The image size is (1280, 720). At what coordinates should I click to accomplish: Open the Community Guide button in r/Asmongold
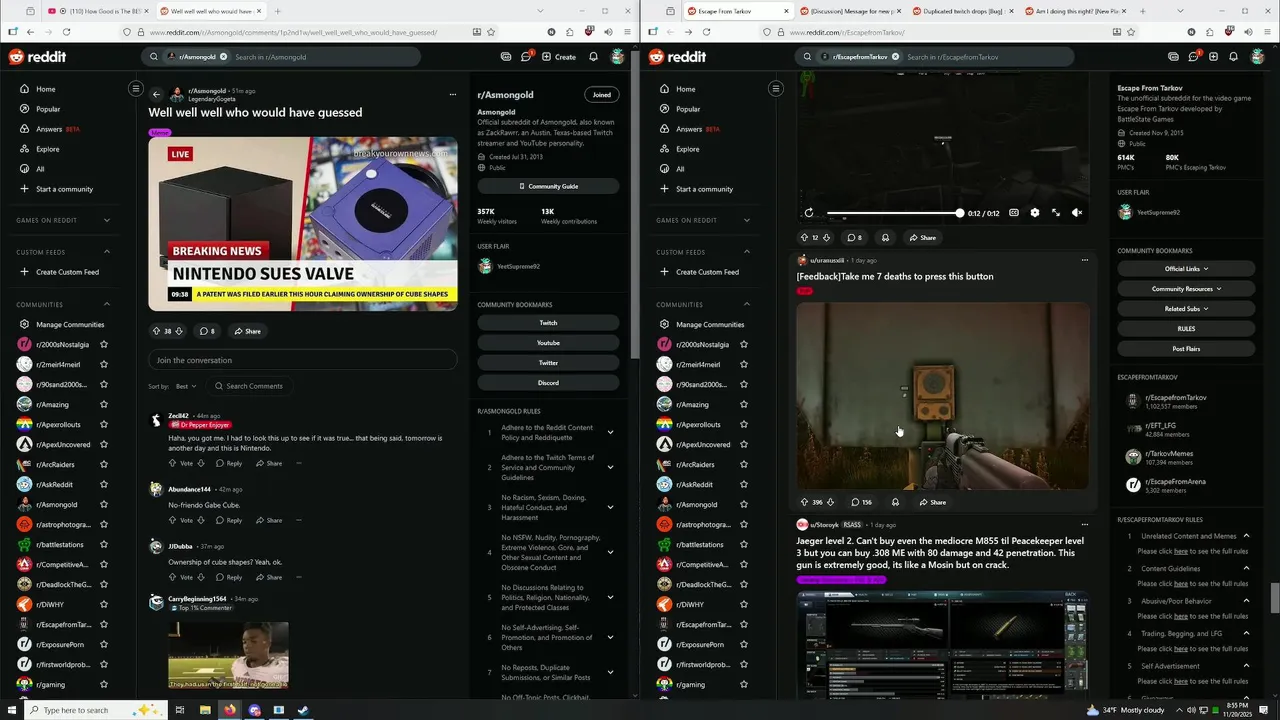pos(548,187)
